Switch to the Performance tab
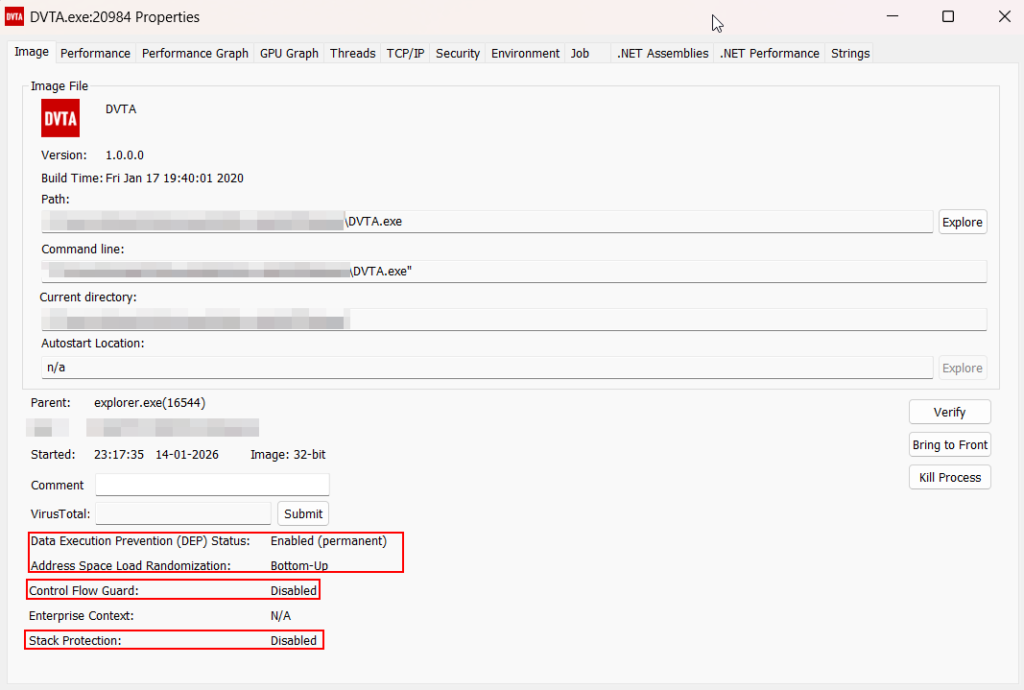Screen dimensions: 1024x690 [x=95, y=53]
